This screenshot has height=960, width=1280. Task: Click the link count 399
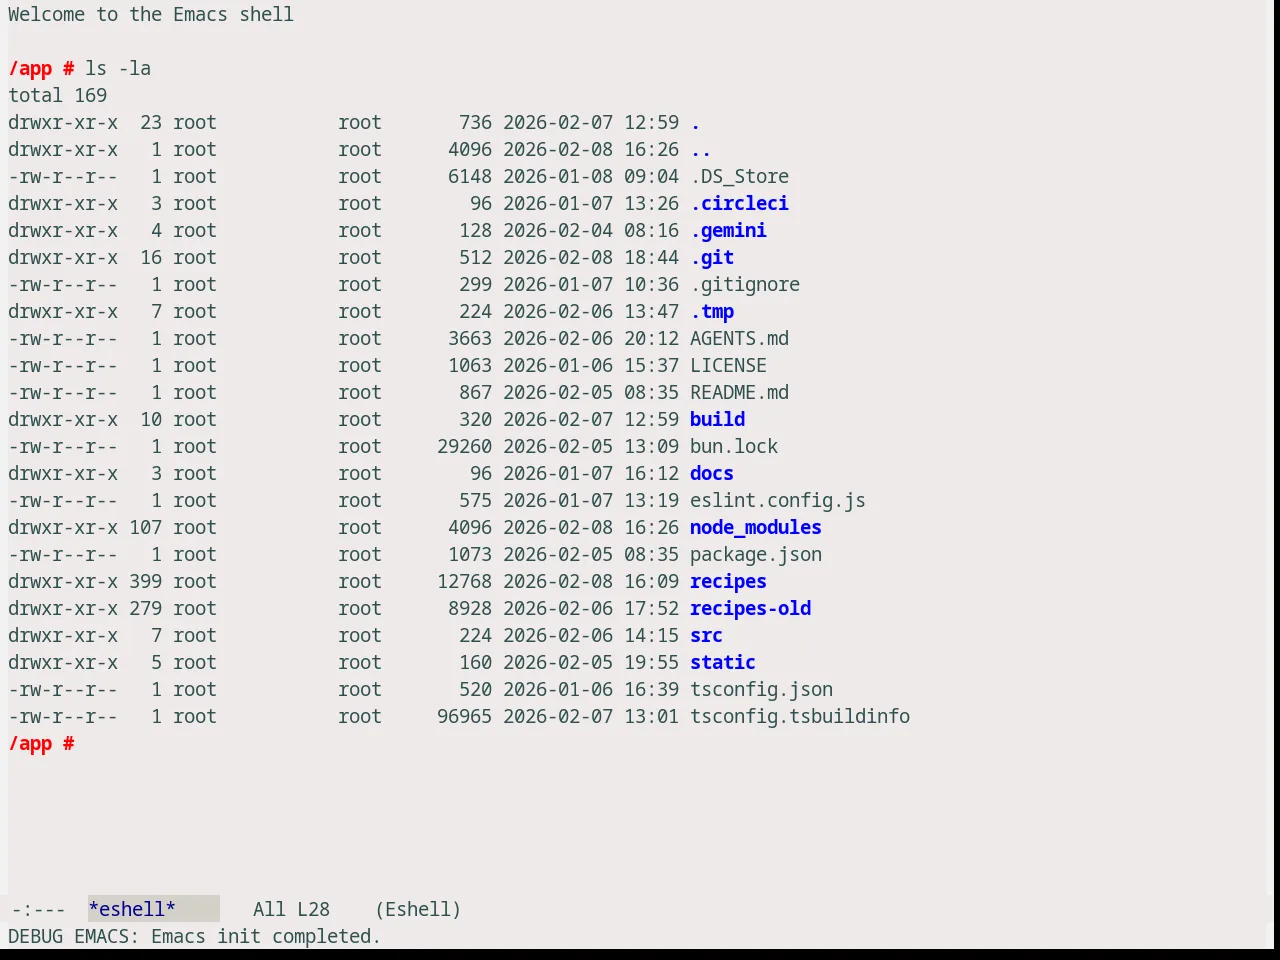145,581
